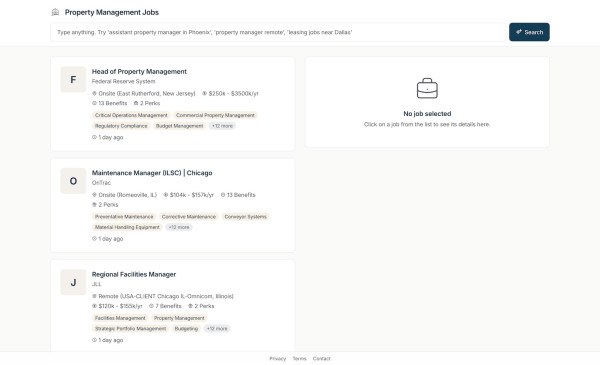Select the Conveyor Systems tag
This screenshot has width=600, height=365.
coord(245,217)
